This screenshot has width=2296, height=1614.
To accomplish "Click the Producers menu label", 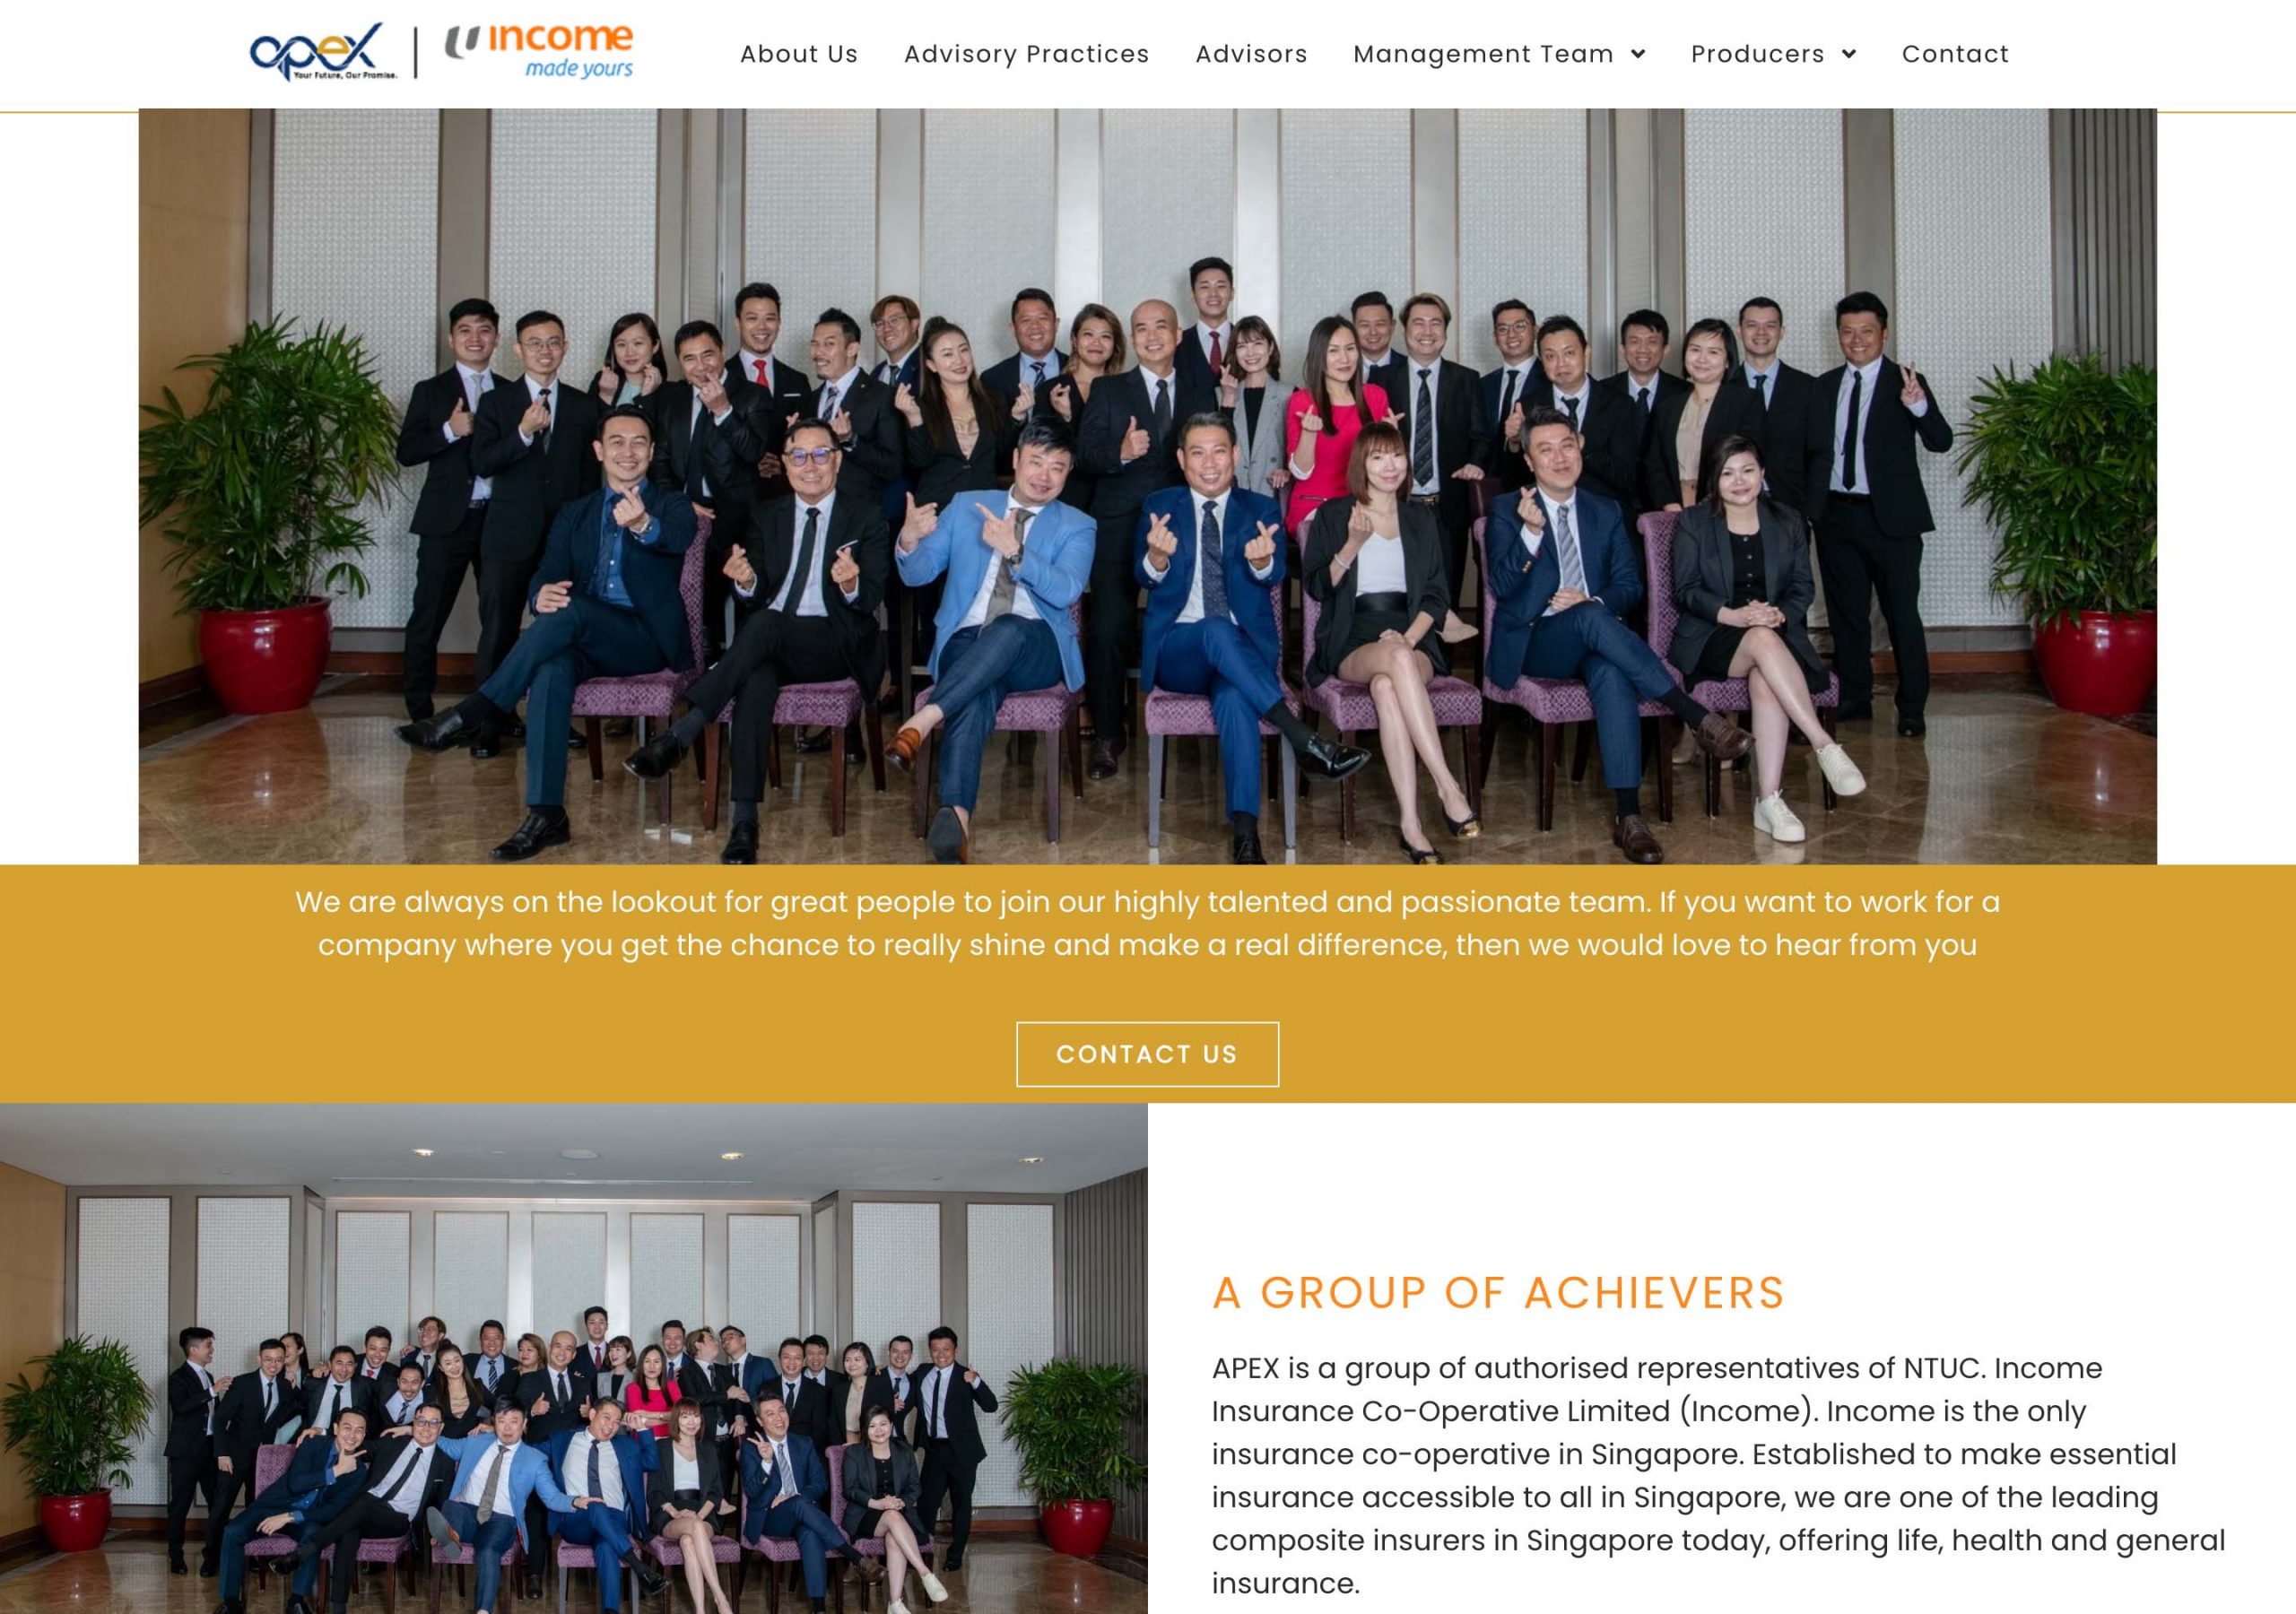I will pos(1757,54).
